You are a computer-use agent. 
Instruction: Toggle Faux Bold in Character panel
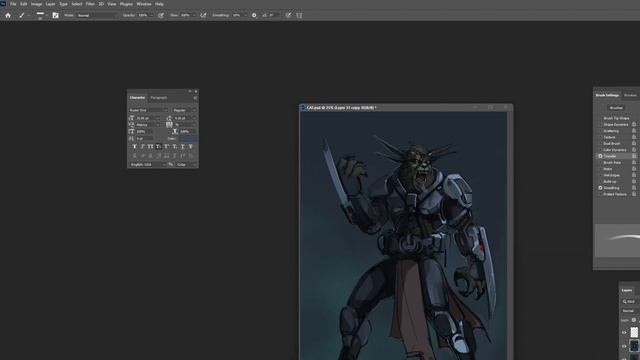135,147
